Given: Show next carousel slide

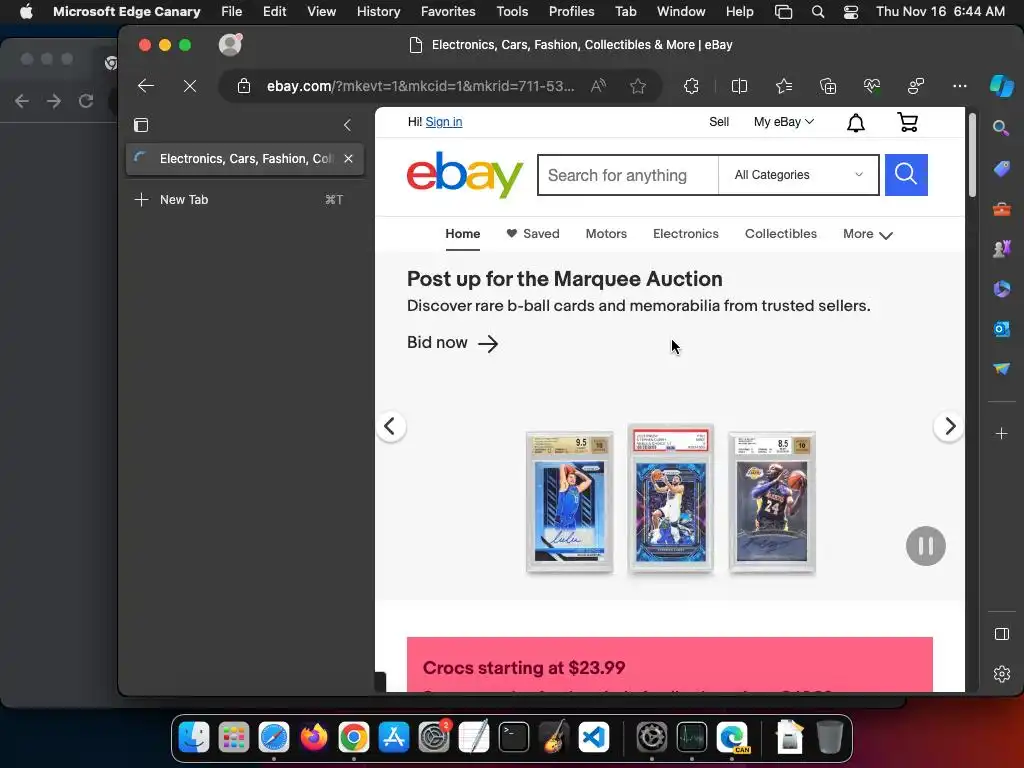Looking at the screenshot, I should pos(950,426).
